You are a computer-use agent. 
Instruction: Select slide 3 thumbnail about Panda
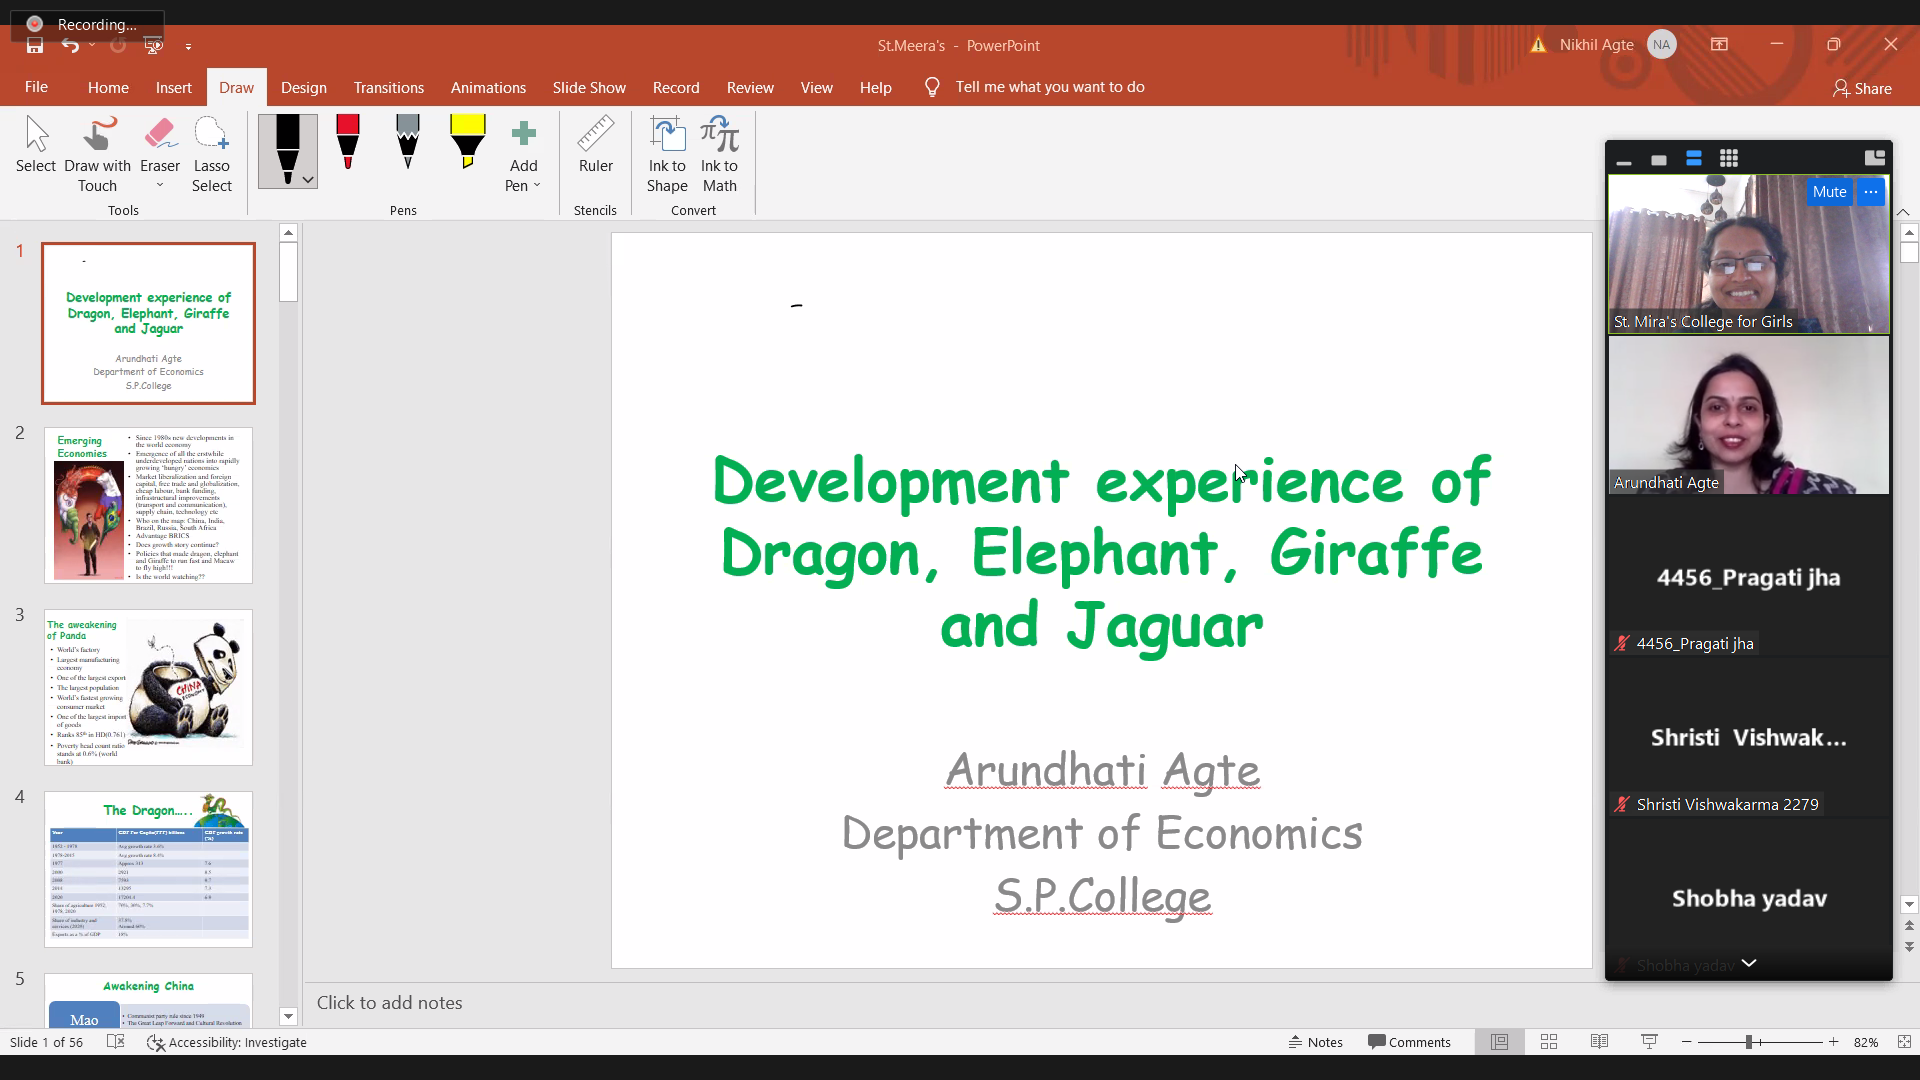point(148,687)
